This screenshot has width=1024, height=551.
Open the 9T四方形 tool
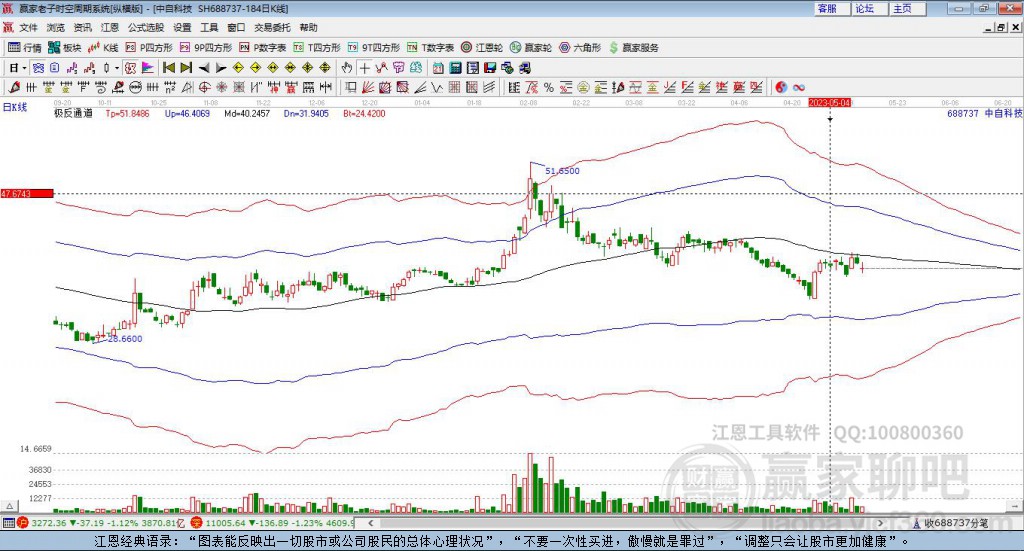[374, 48]
